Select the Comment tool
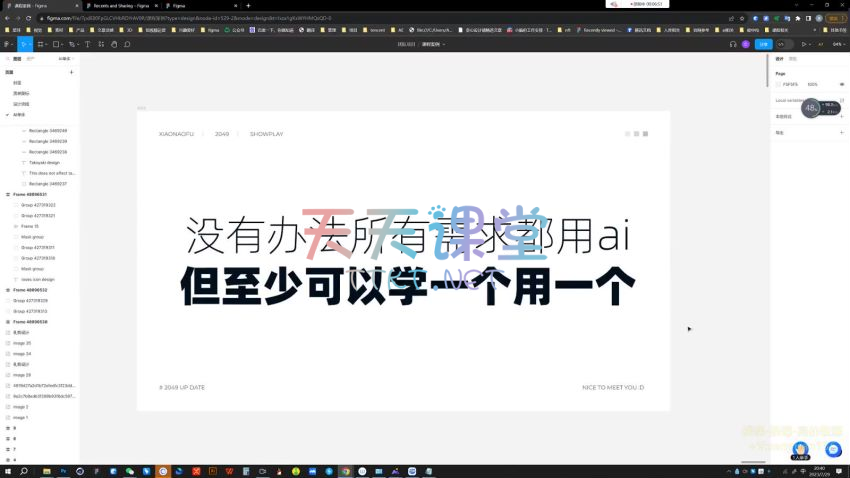850x478 pixels. pos(127,44)
